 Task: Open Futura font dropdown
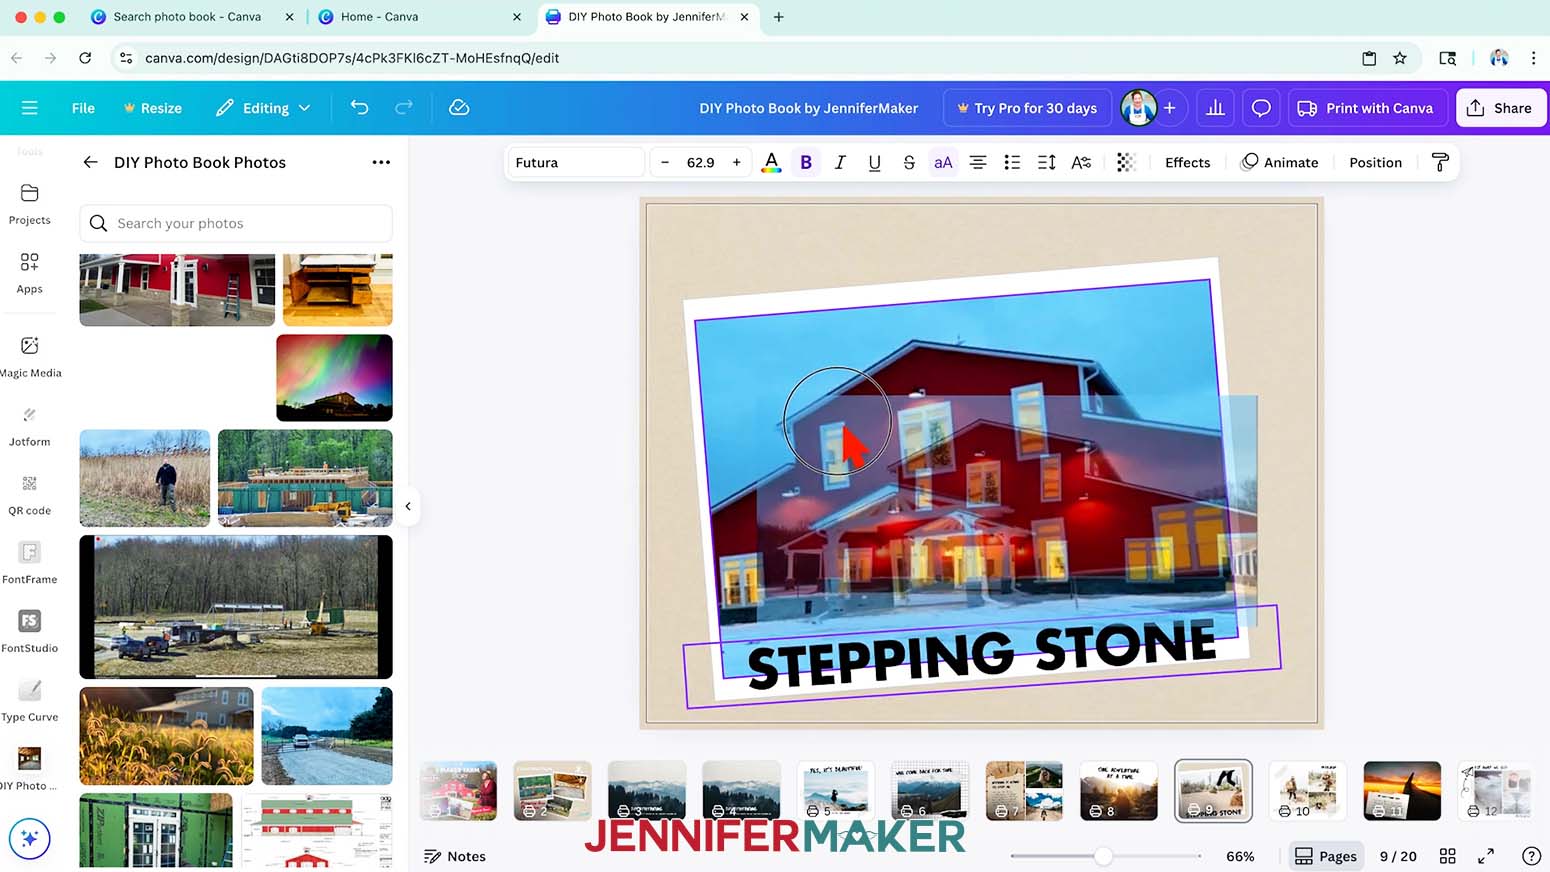(x=575, y=162)
